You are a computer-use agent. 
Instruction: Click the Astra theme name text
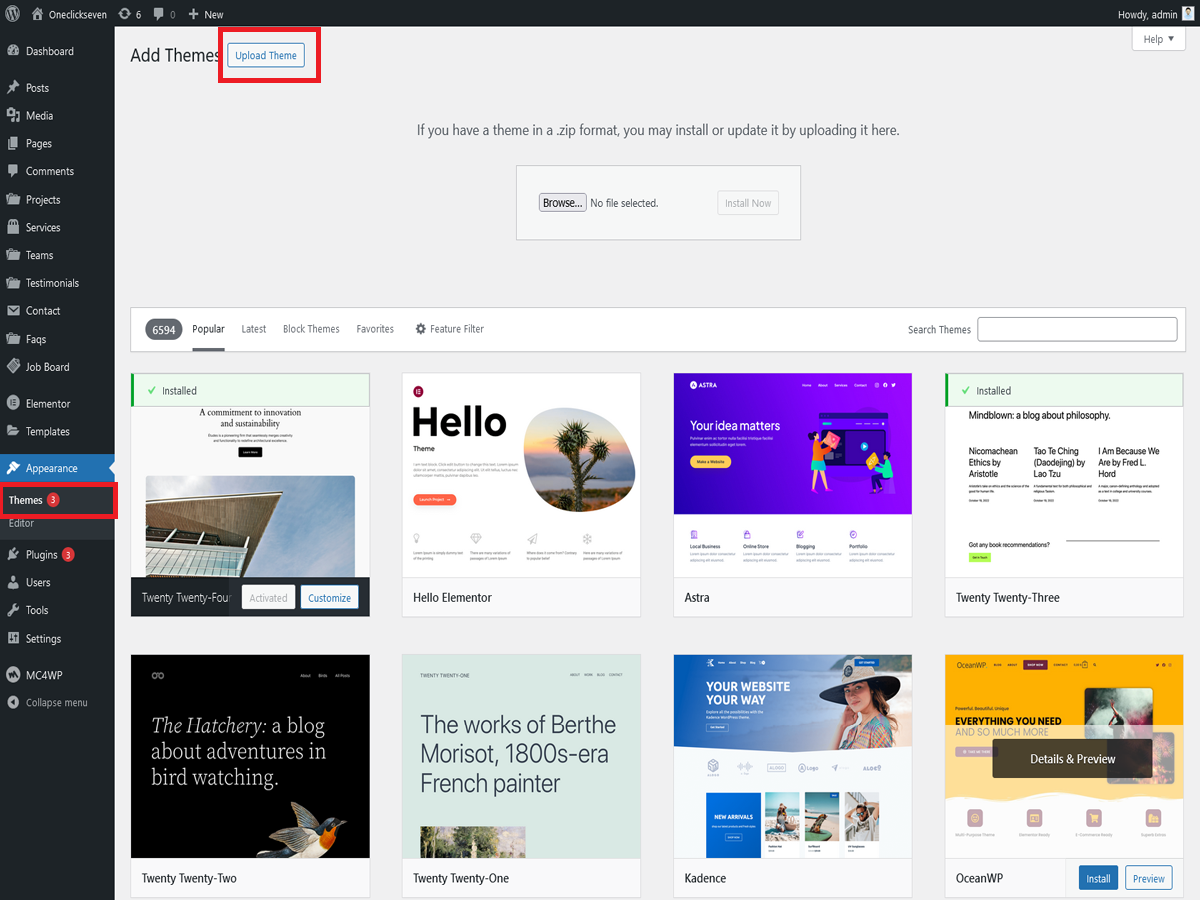697,598
